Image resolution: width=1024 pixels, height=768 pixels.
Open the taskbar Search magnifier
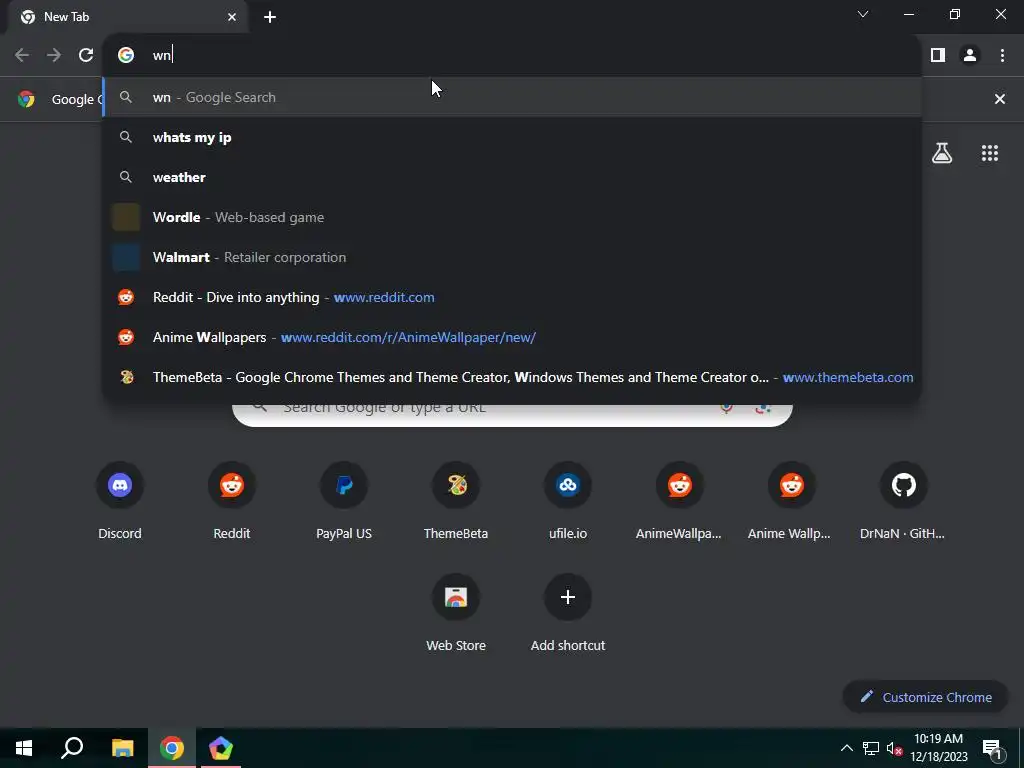[x=72, y=748]
